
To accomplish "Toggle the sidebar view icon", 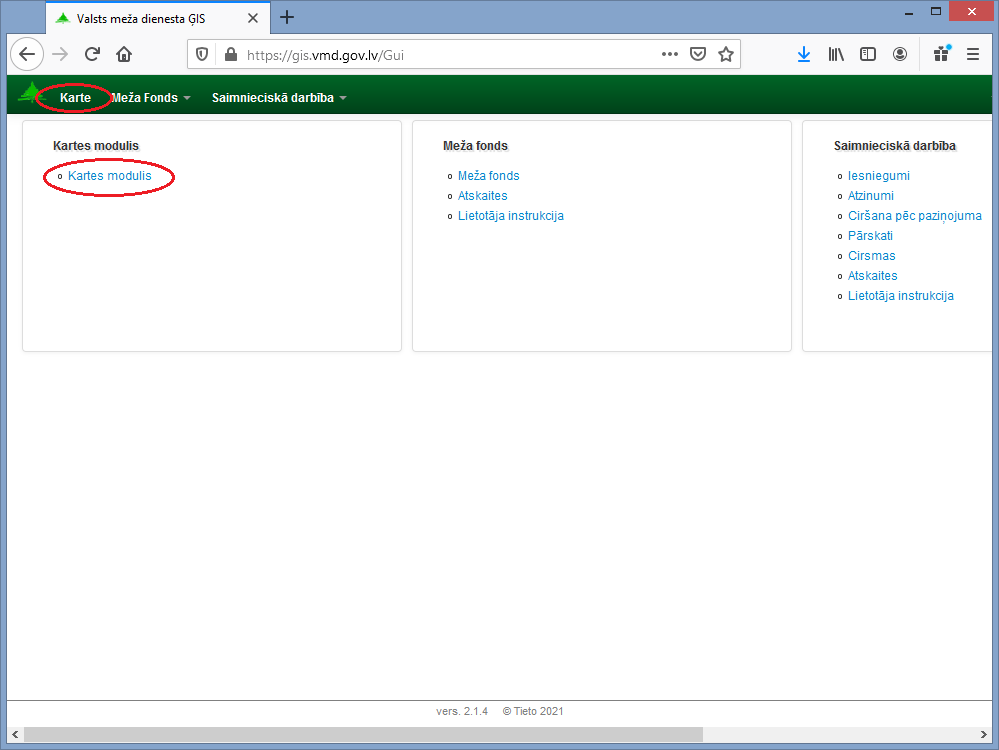I will coord(868,55).
